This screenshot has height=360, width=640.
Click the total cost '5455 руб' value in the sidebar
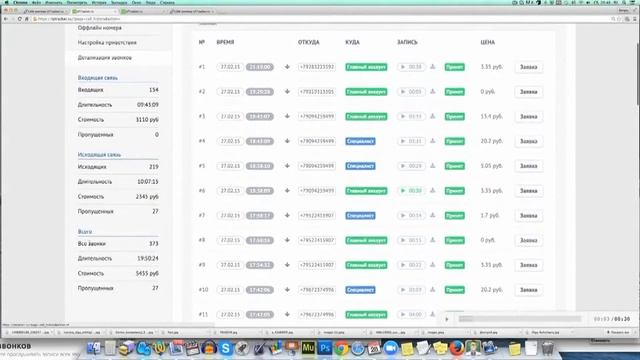click(147, 273)
